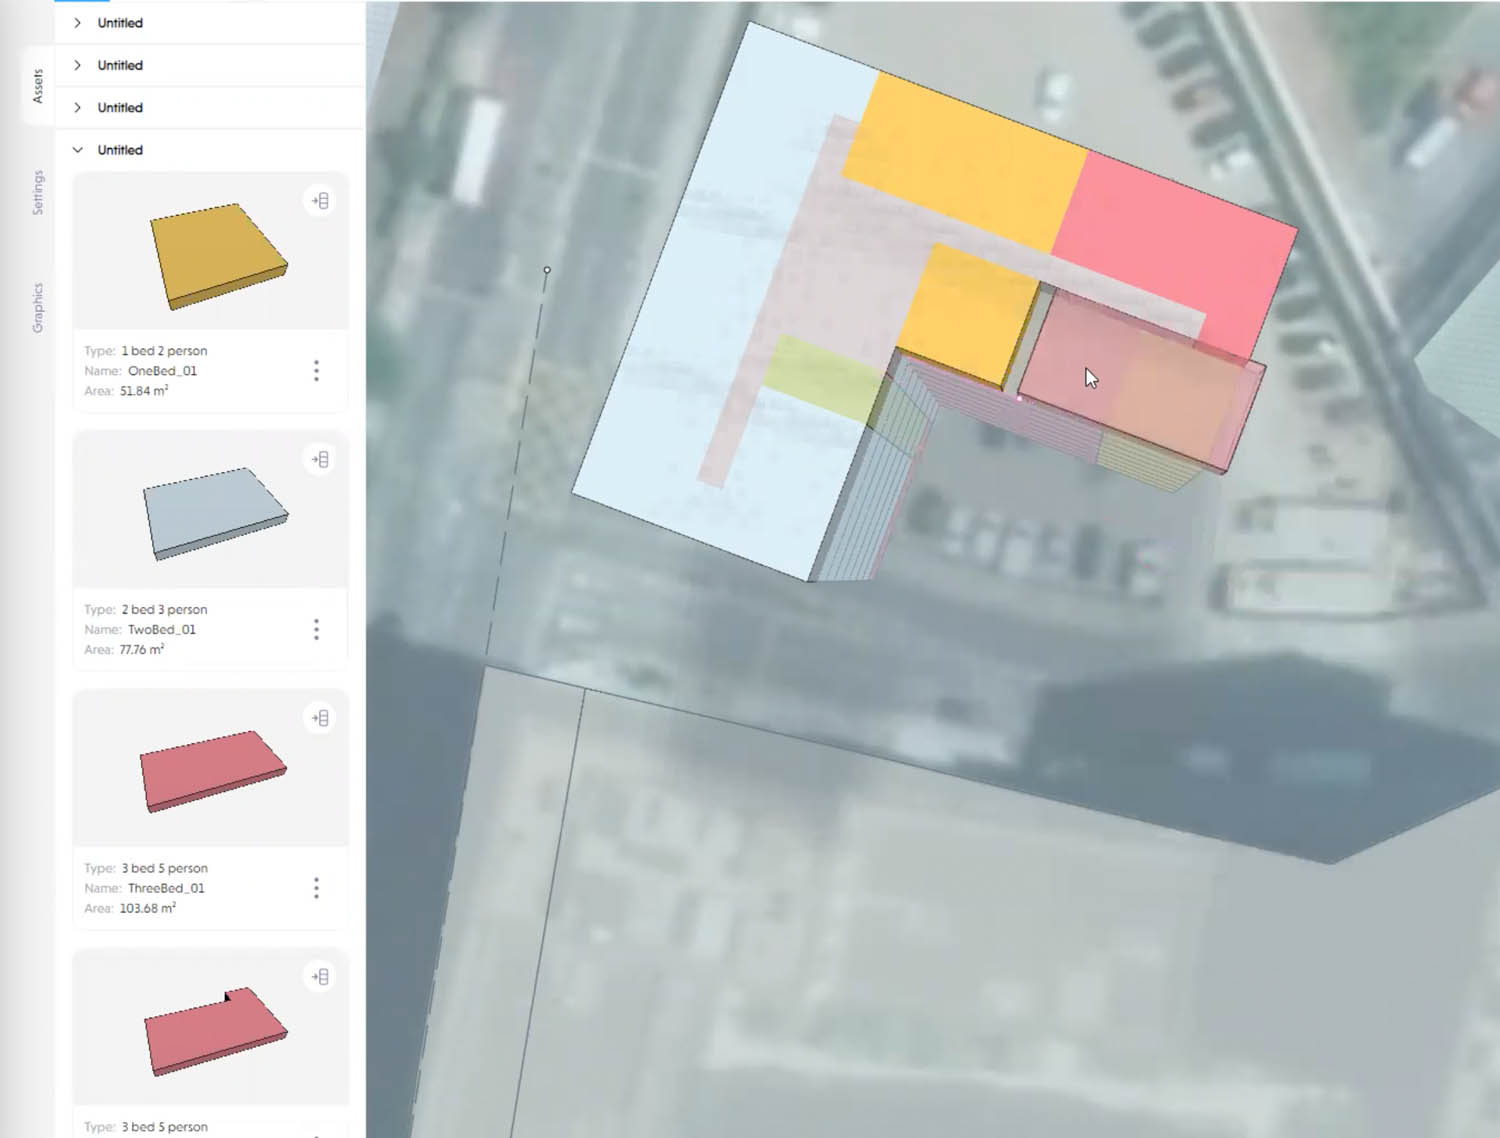This screenshot has width=1500, height=1138.
Task: Select the blue-gray TwoBed_01 model thumbnail
Action: (x=215, y=513)
